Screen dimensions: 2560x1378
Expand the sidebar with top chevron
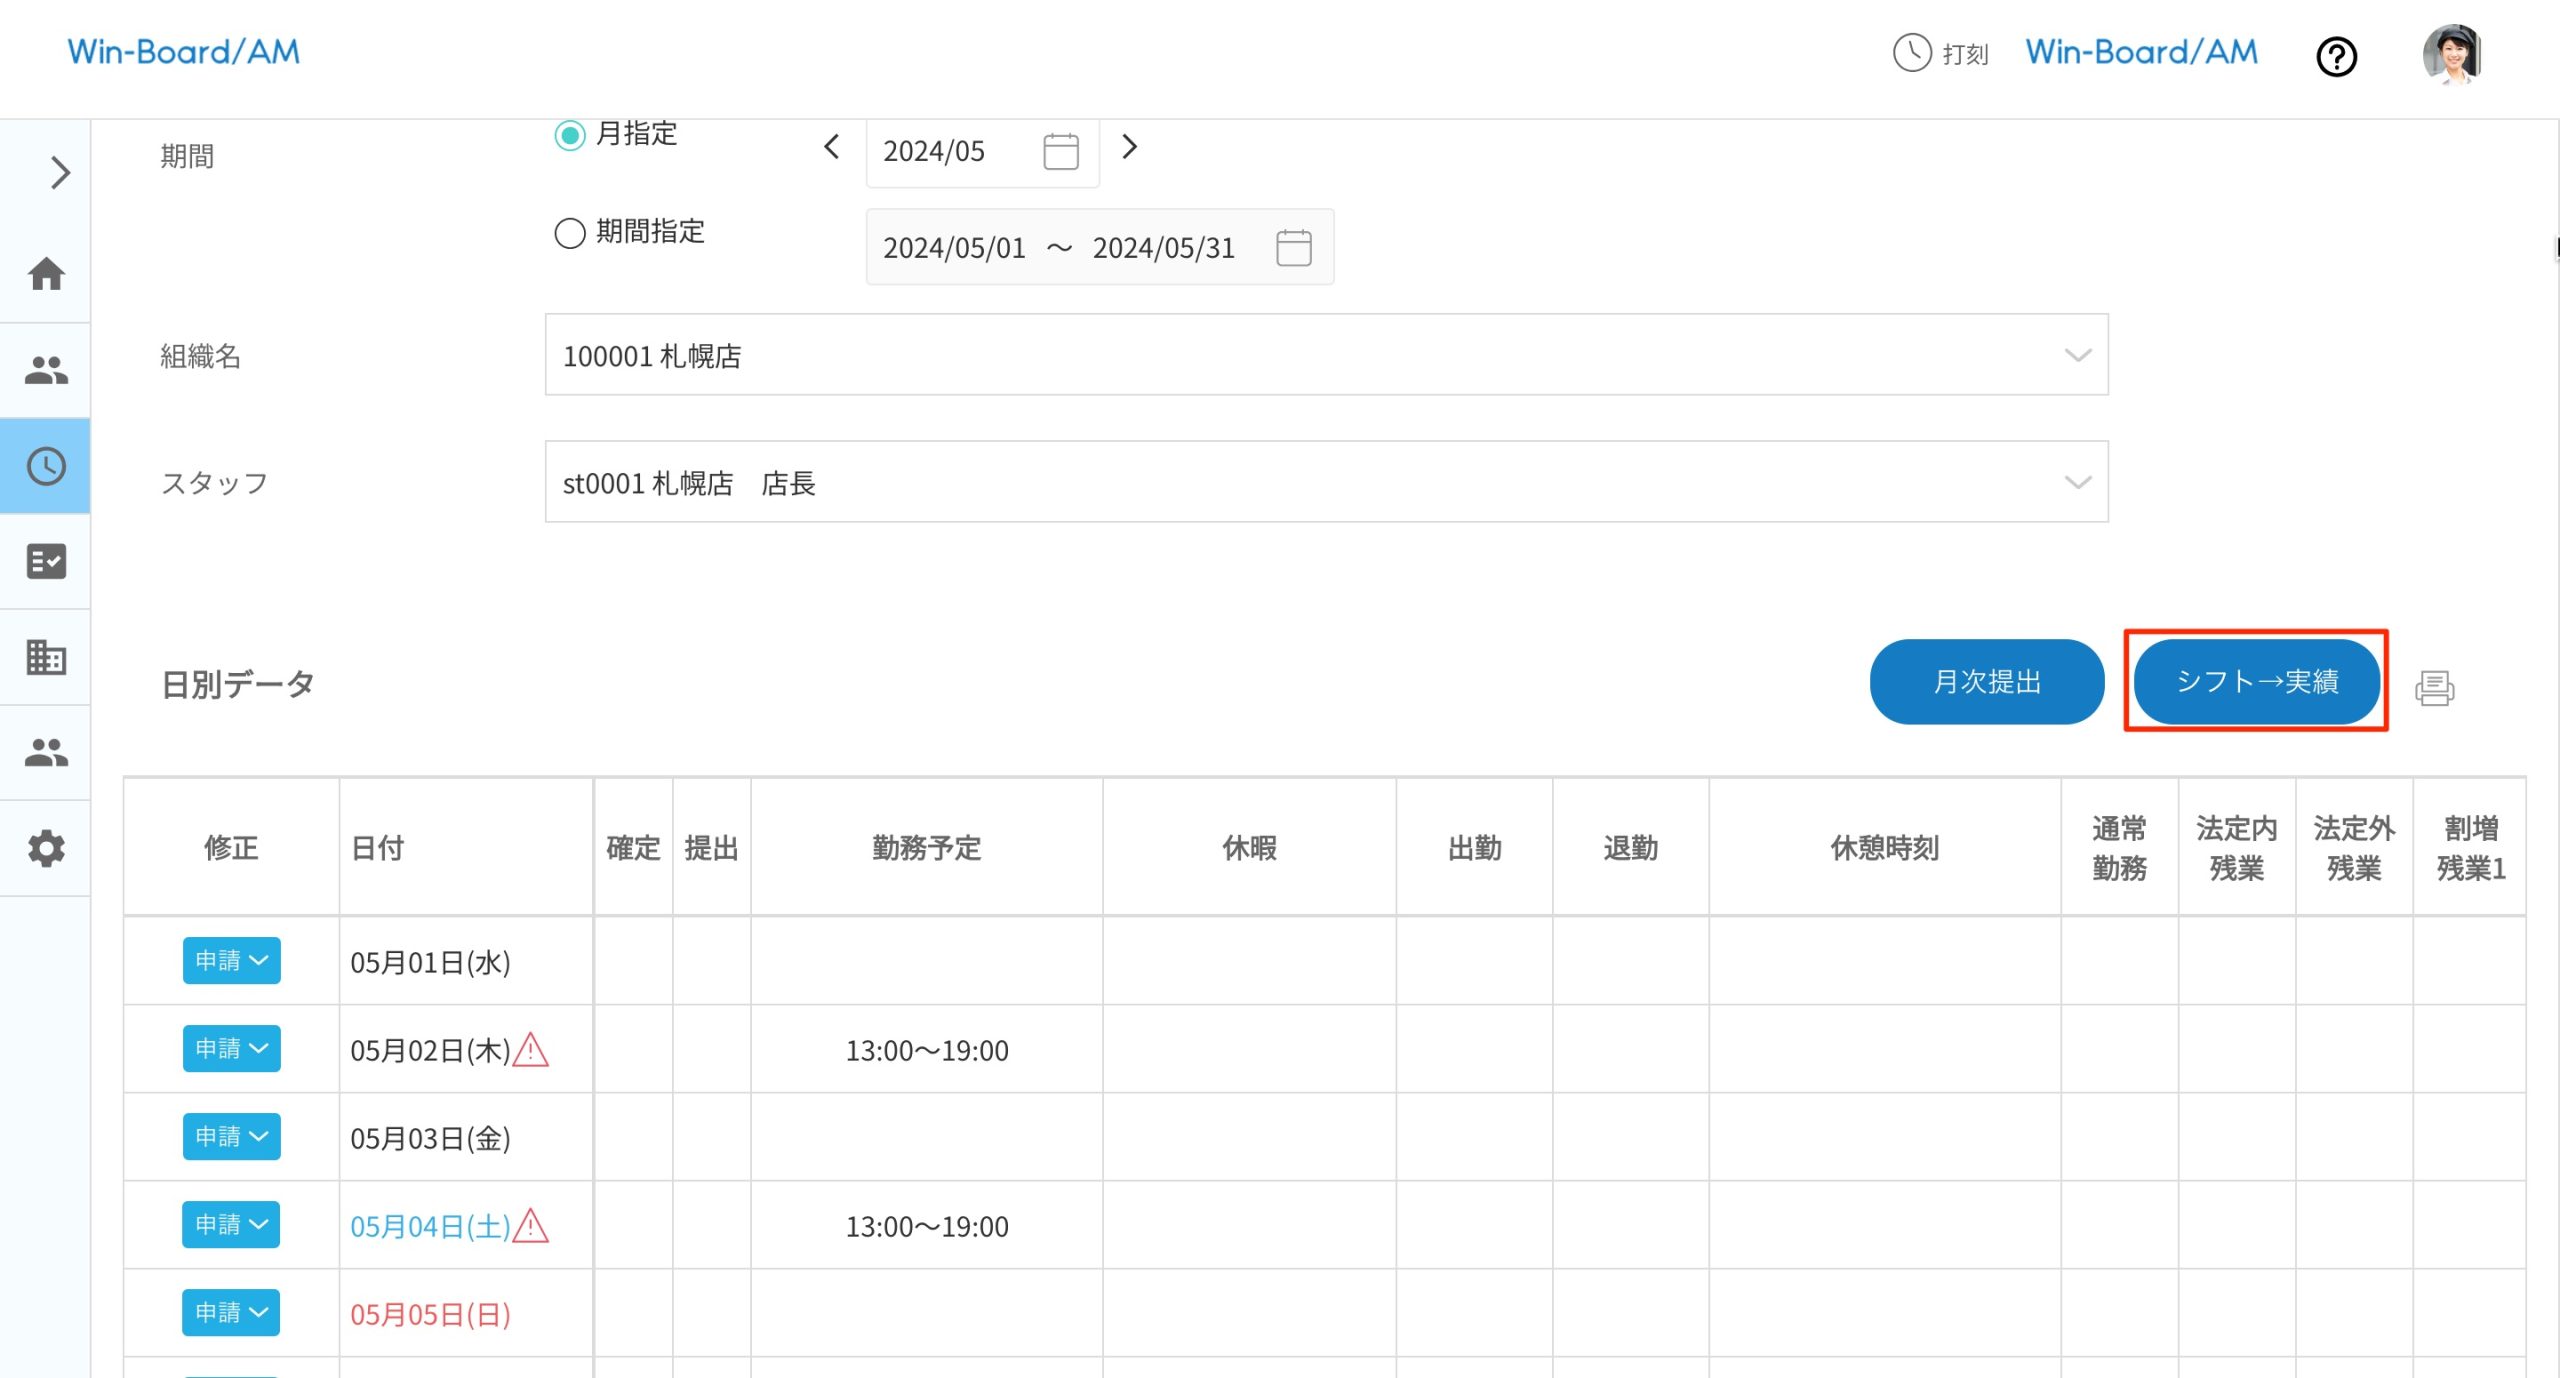click(60, 173)
